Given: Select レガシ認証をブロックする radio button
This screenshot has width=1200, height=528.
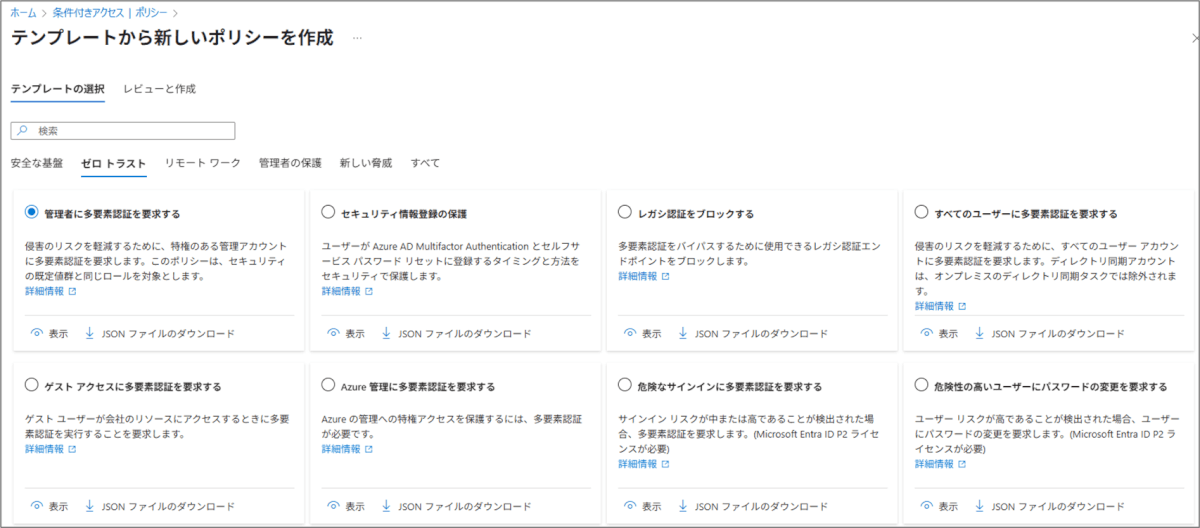Looking at the screenshot, I should 625,212.
